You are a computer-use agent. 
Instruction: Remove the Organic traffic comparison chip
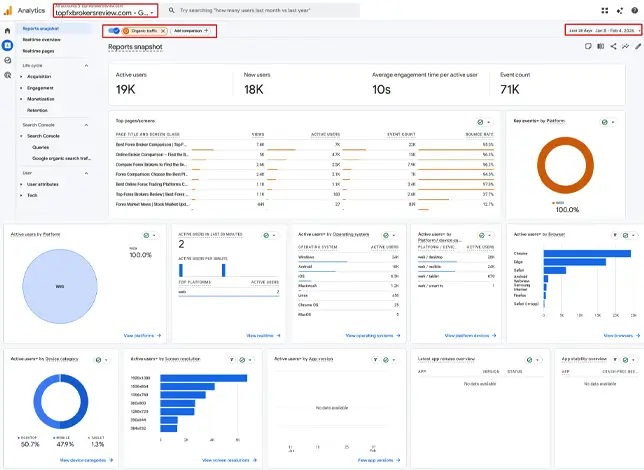[163, 31]
